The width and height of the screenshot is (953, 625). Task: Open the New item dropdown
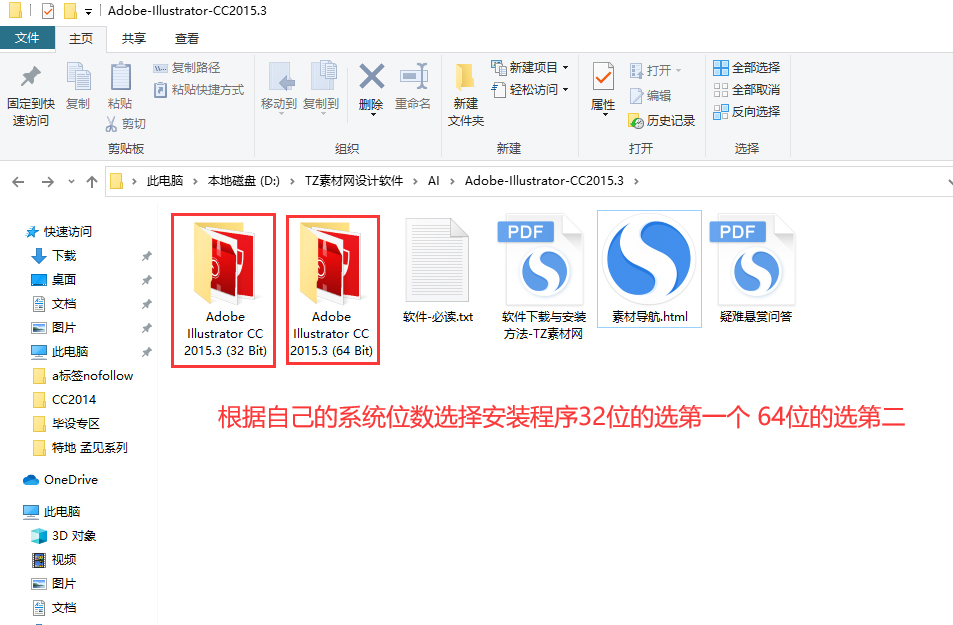[530, 67]
